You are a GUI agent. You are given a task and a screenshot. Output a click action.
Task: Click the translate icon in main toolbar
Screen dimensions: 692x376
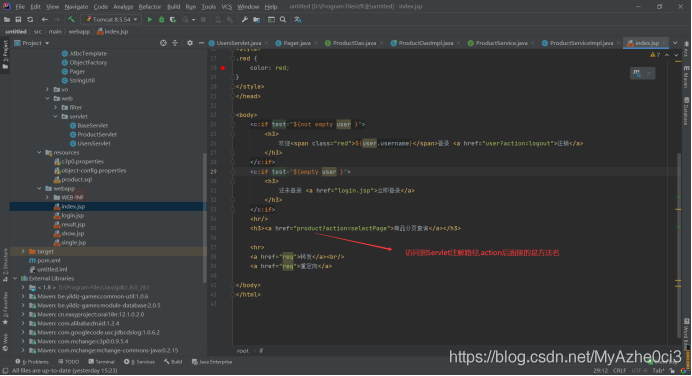pos(298,19)
